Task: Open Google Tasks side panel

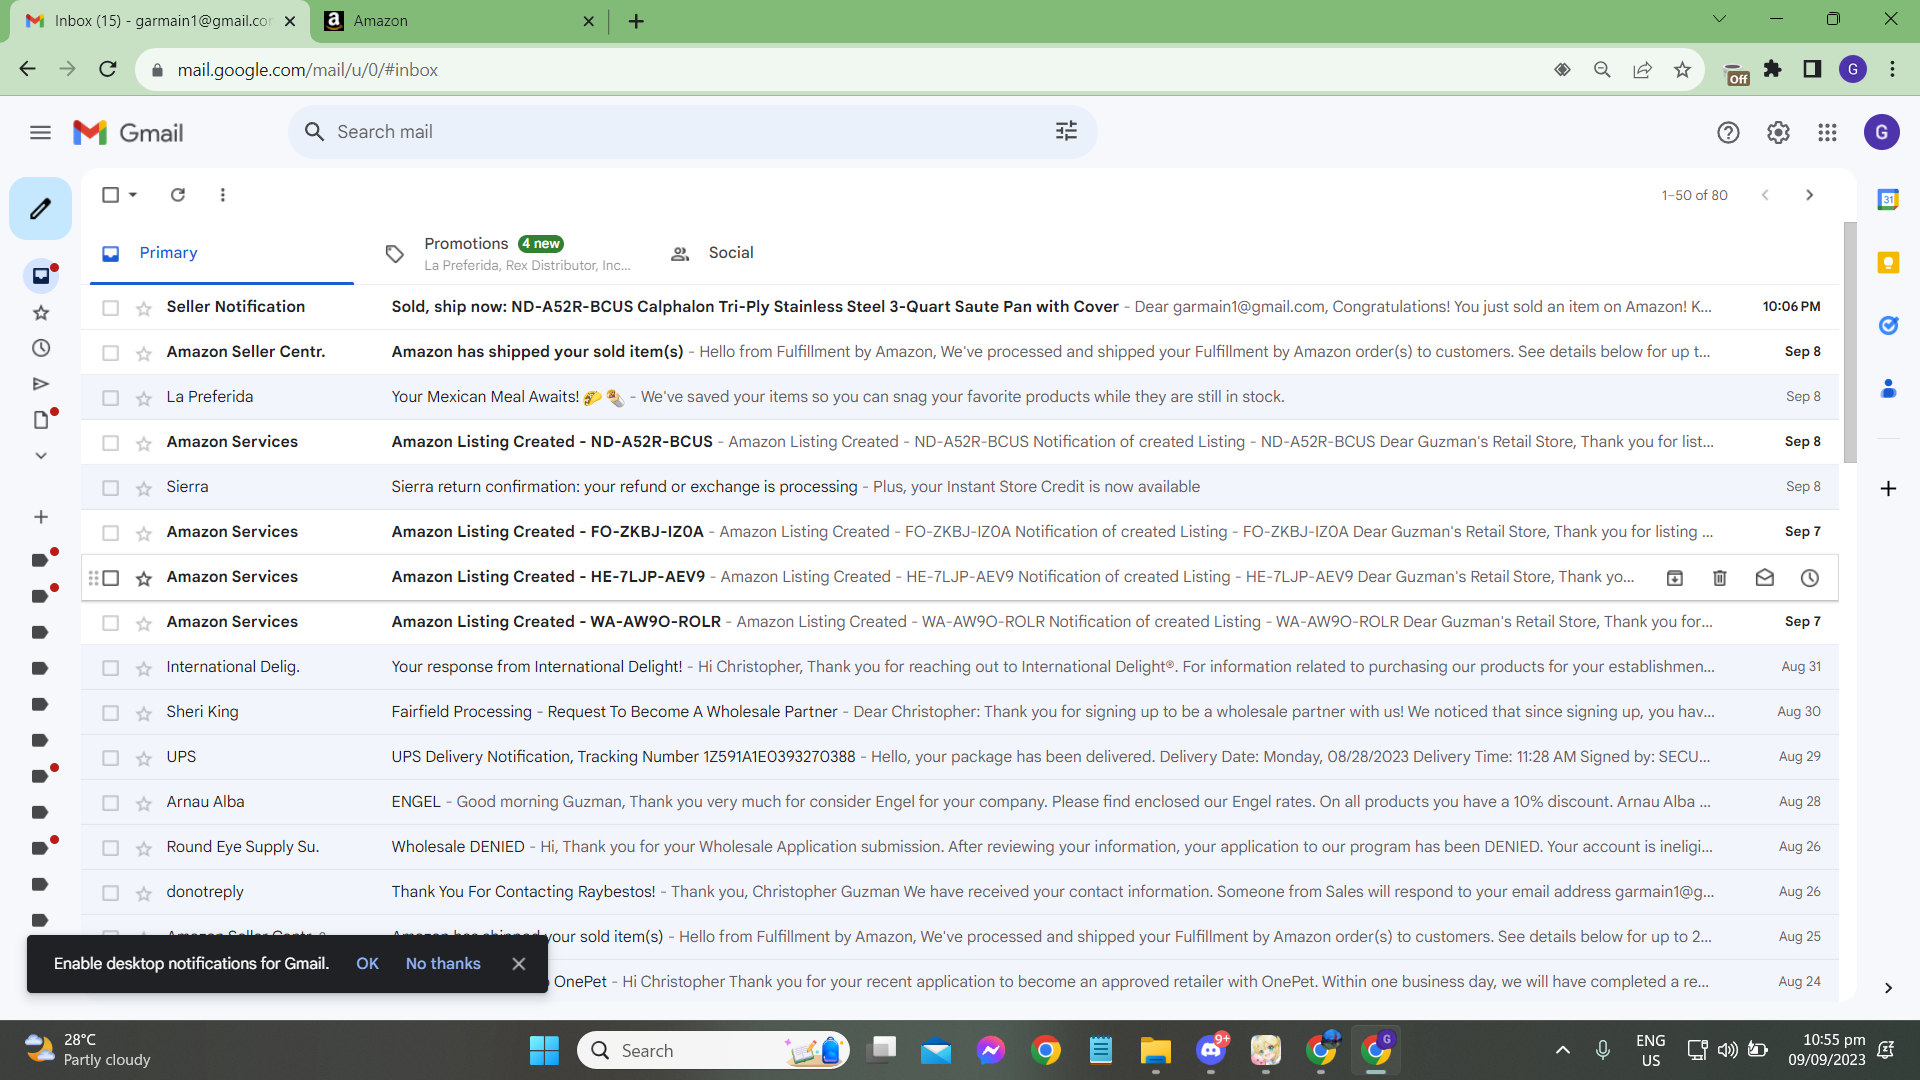Action: coord(1888,325)
